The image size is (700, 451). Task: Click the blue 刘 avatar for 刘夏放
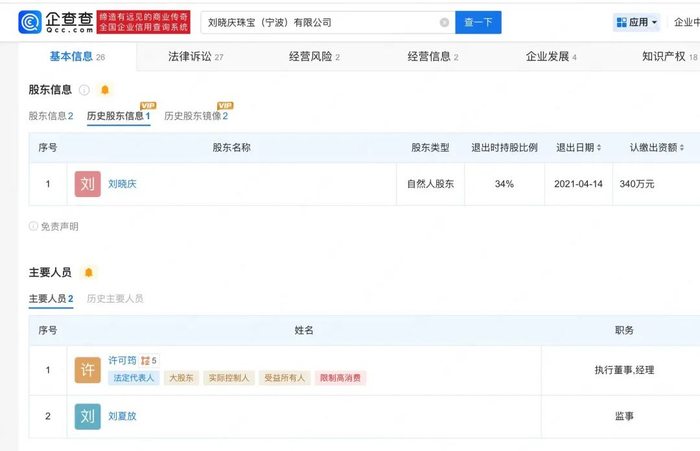87,416
